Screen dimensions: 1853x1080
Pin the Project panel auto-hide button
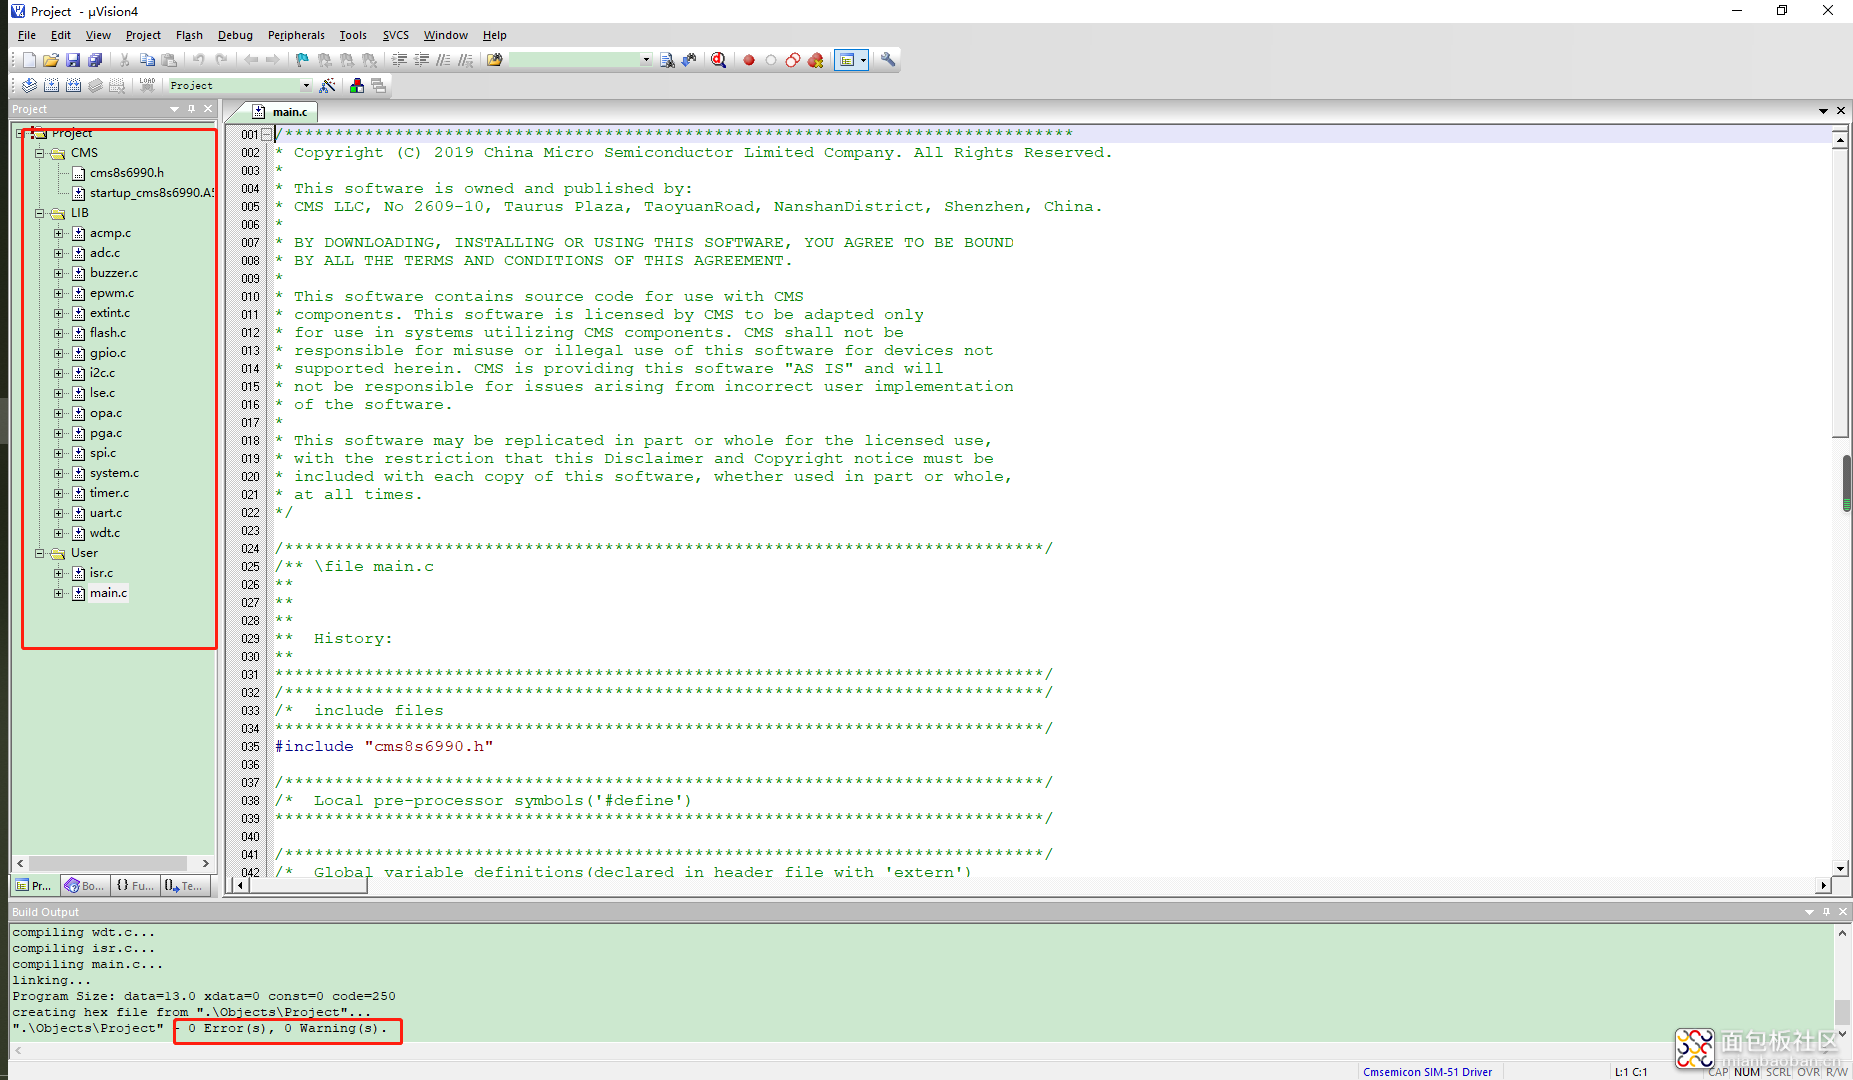(x=191, y=109)
